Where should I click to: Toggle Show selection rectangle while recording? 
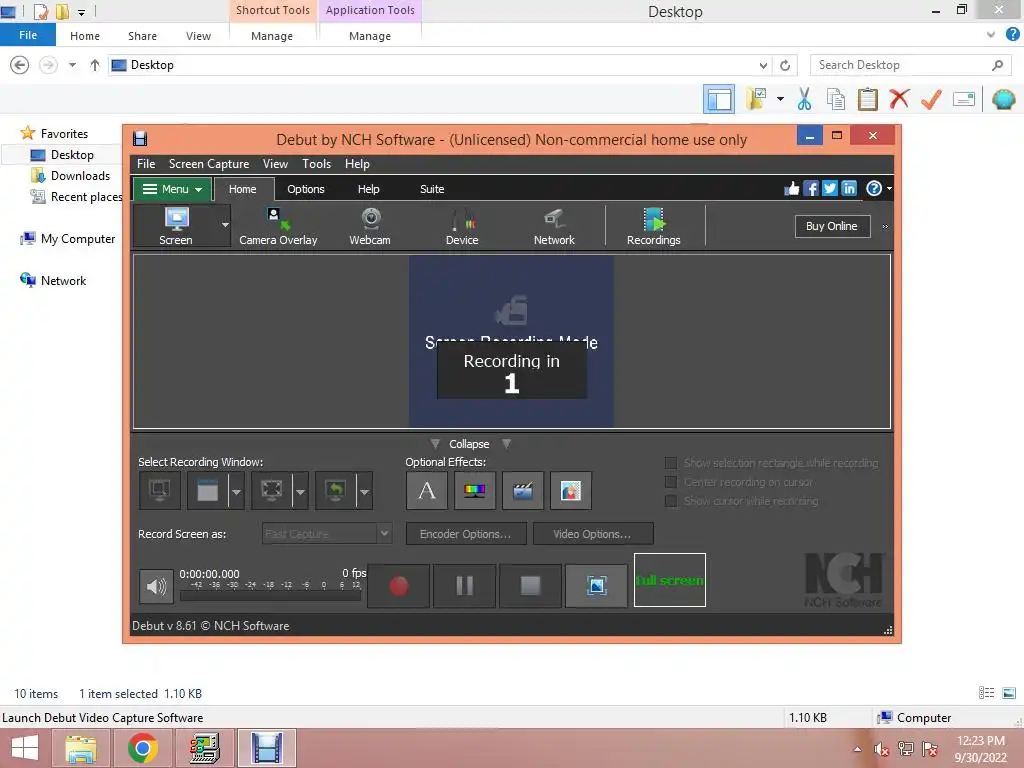coord(671,463)
